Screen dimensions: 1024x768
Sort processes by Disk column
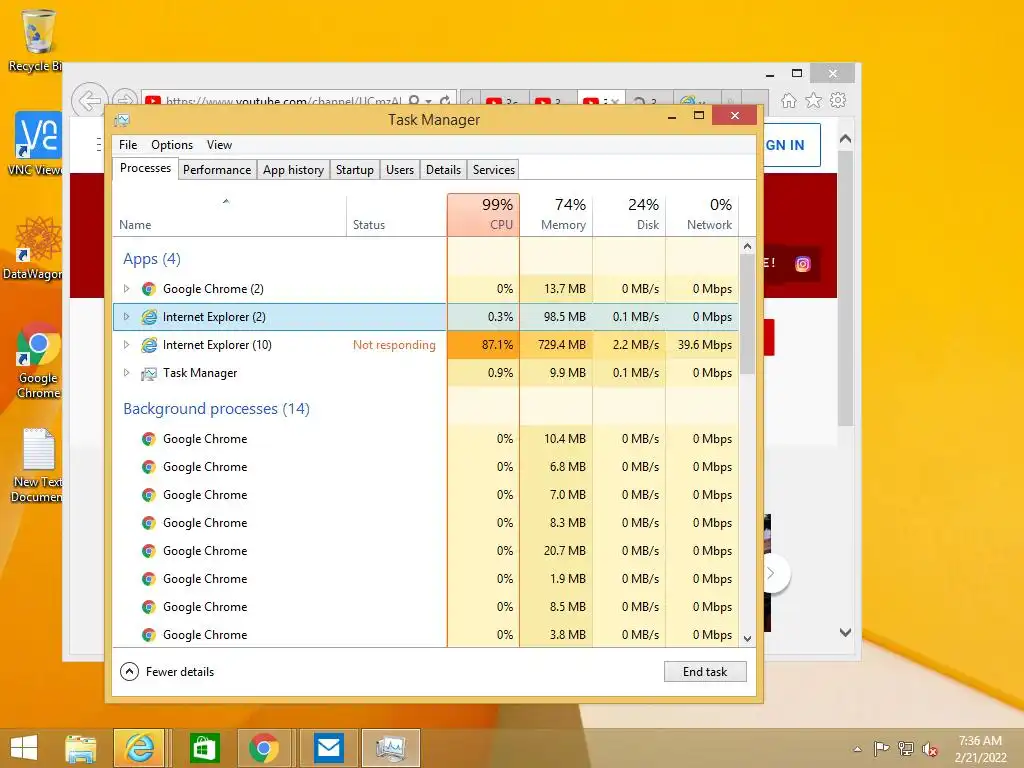630,214
